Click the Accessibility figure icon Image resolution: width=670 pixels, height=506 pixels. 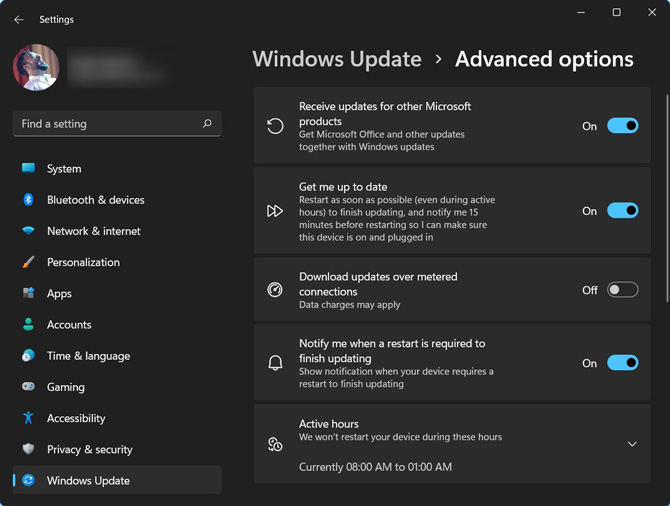point(28,418)
